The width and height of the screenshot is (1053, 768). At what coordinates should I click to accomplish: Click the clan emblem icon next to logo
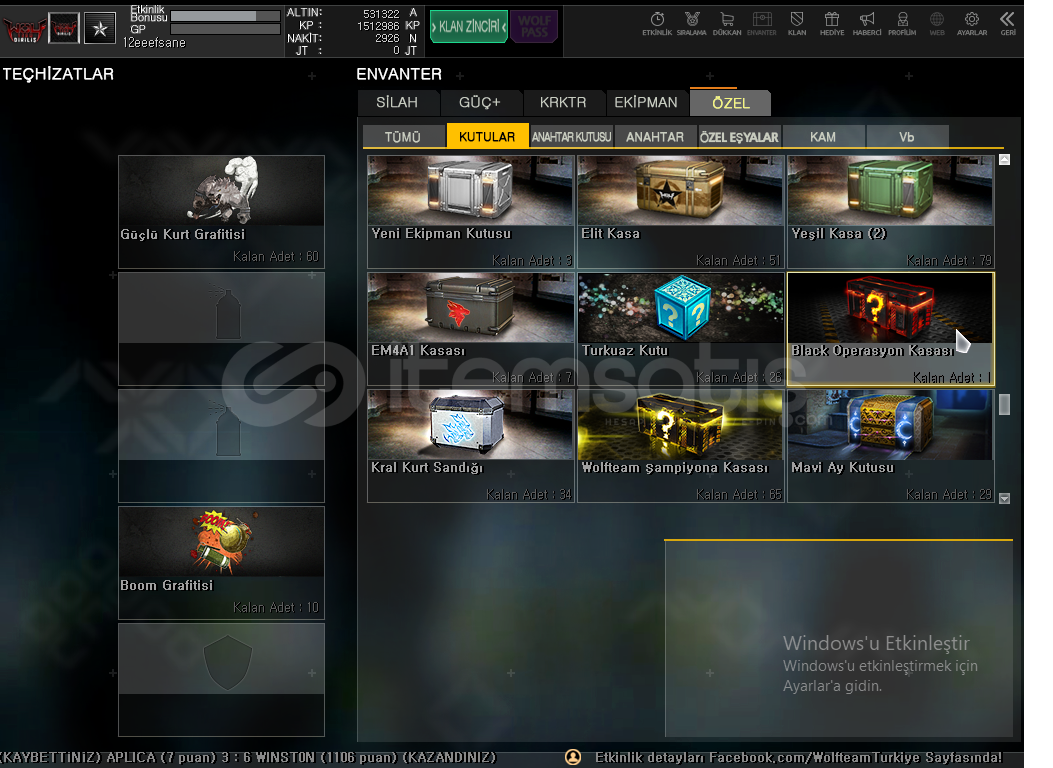(x=64, y=28)
